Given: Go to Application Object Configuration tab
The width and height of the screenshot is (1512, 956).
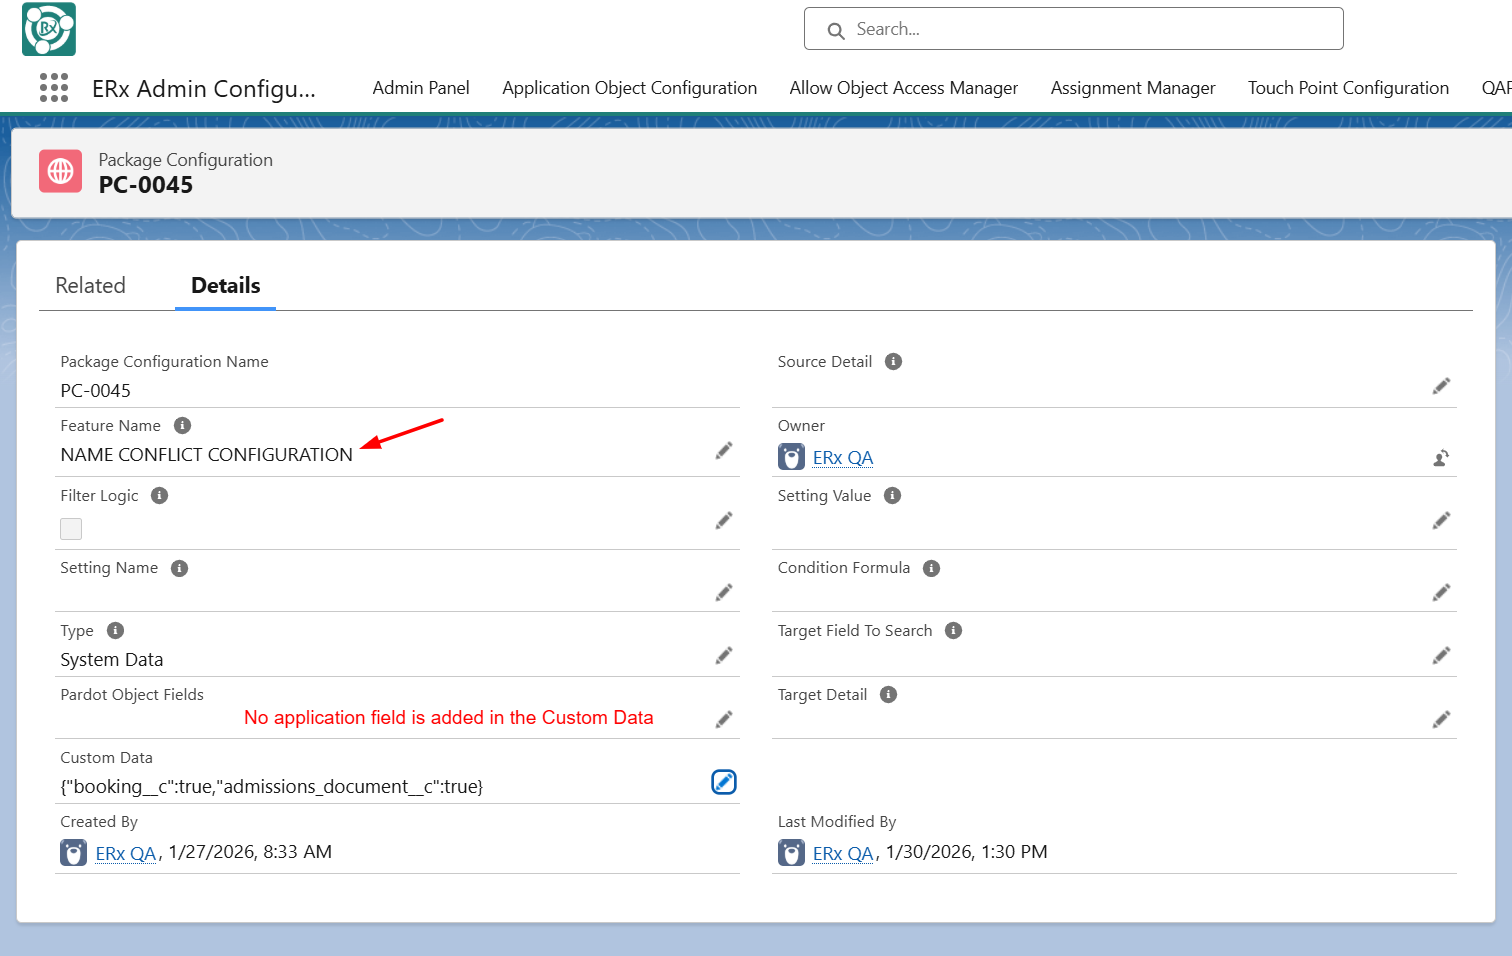Looking at the screenshot, I should pos(629,88).
